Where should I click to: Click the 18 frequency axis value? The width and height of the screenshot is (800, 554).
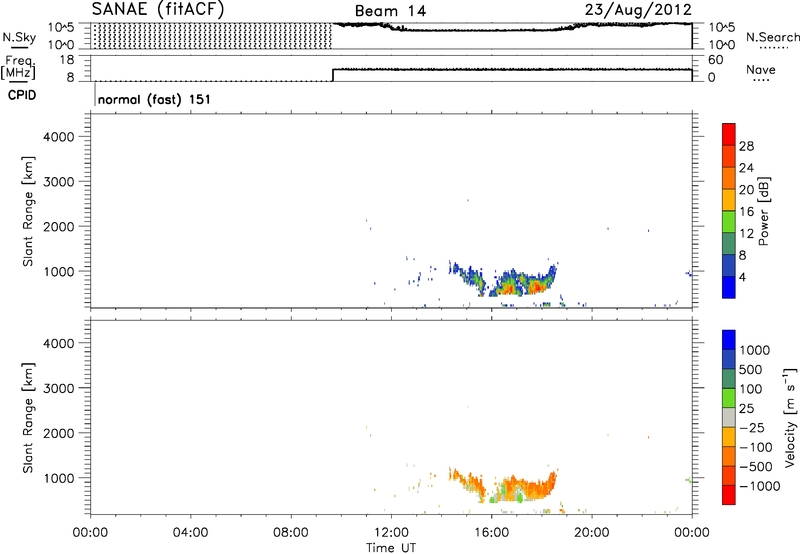(x=66, y=60)
